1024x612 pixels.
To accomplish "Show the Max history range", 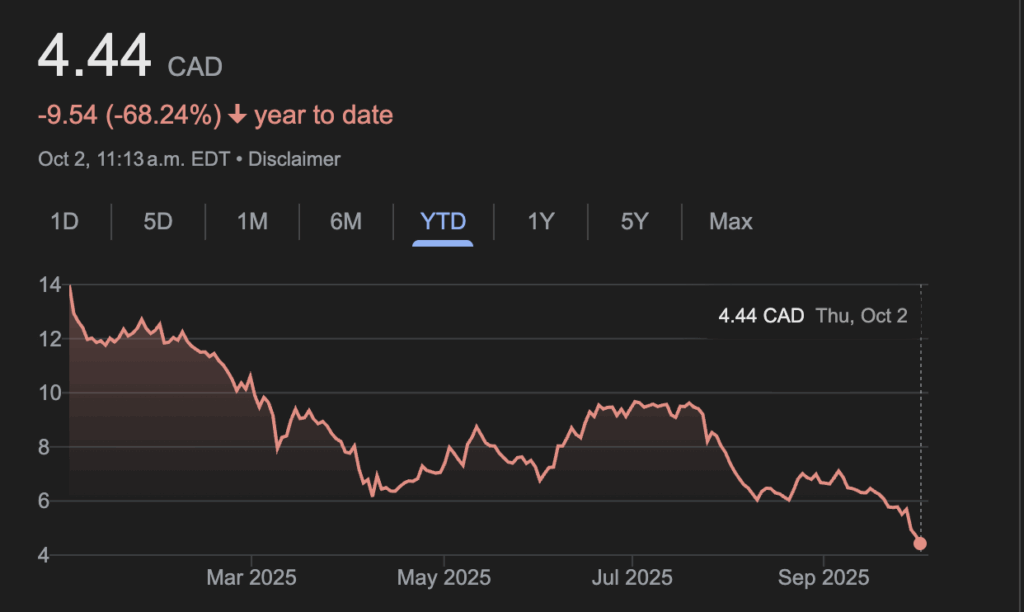I will pyautogui.click(x=730, y=222).
